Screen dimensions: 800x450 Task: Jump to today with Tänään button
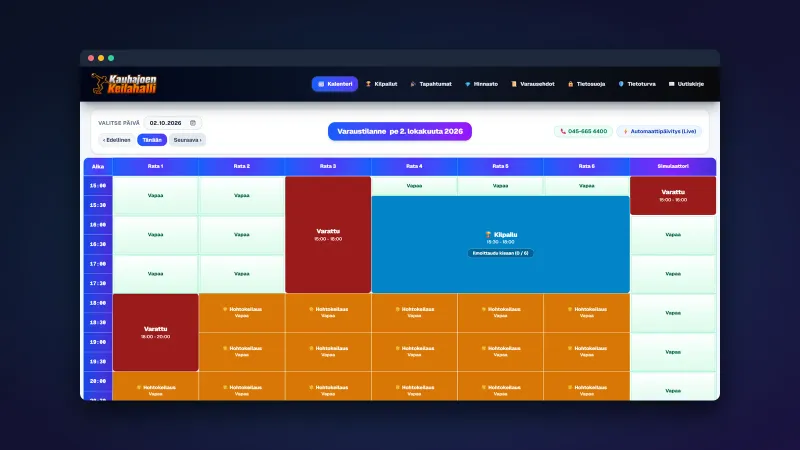tap(152, 140)
